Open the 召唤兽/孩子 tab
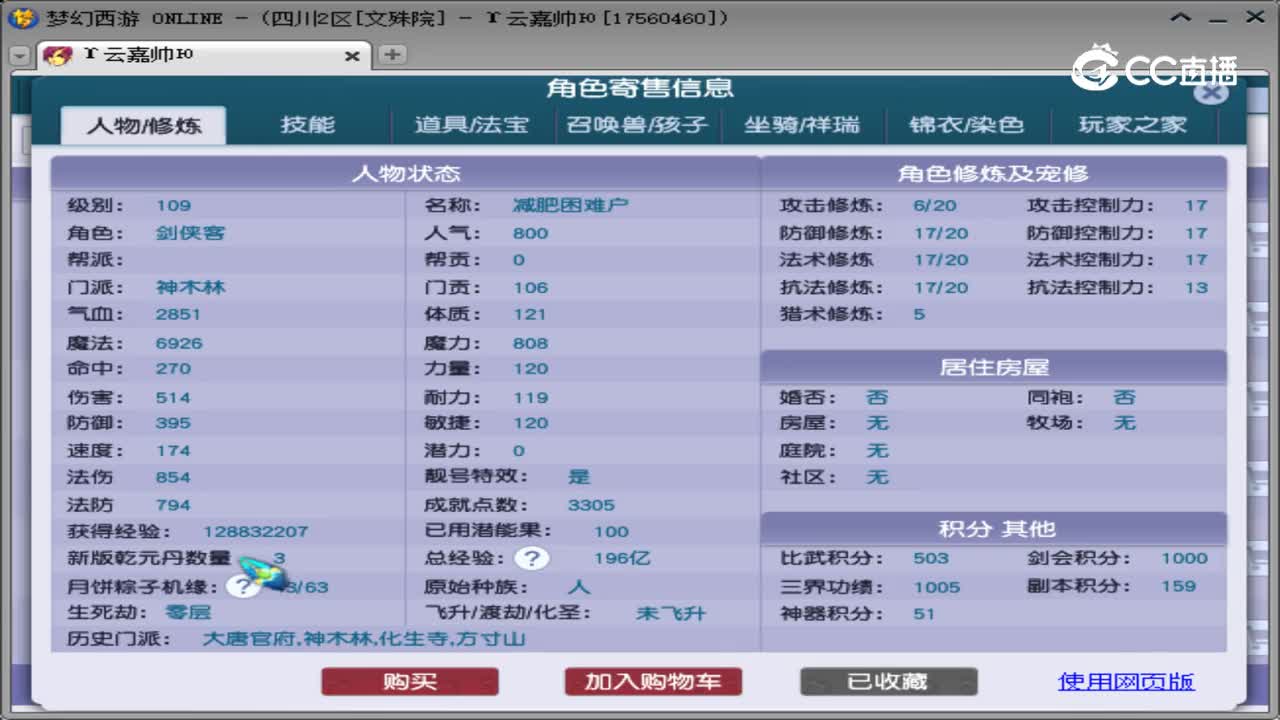The width and height of the screenshot is (1280, 720). pyautogui.click(x=637, y=125)
